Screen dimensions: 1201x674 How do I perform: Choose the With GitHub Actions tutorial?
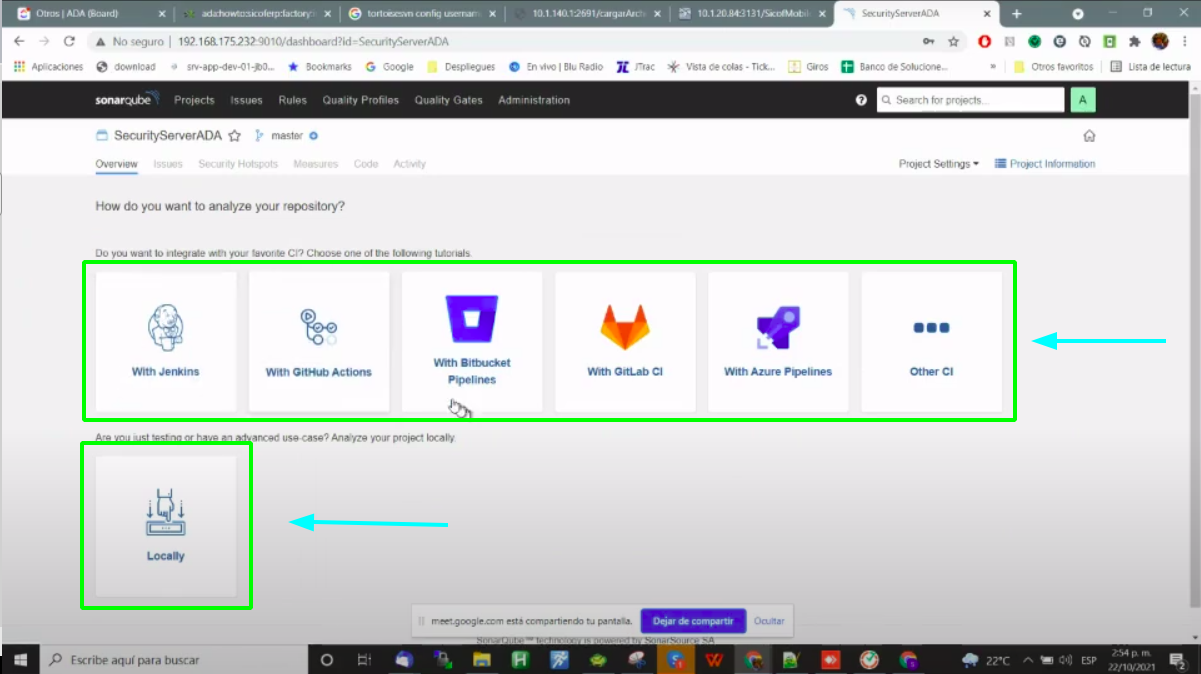click(x=318, y=327)
